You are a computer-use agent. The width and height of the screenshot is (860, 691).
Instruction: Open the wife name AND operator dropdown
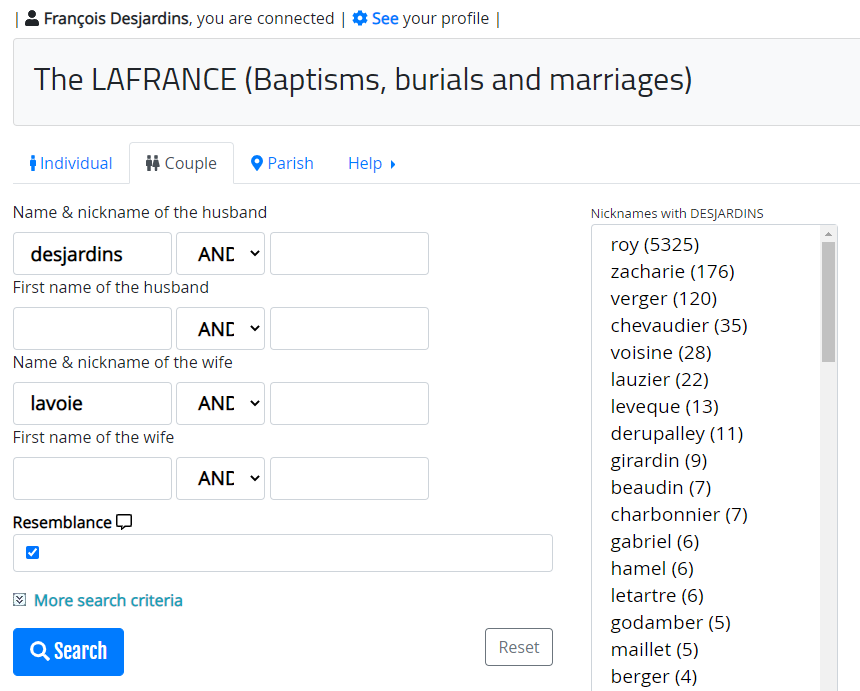(x=220, y=404)
